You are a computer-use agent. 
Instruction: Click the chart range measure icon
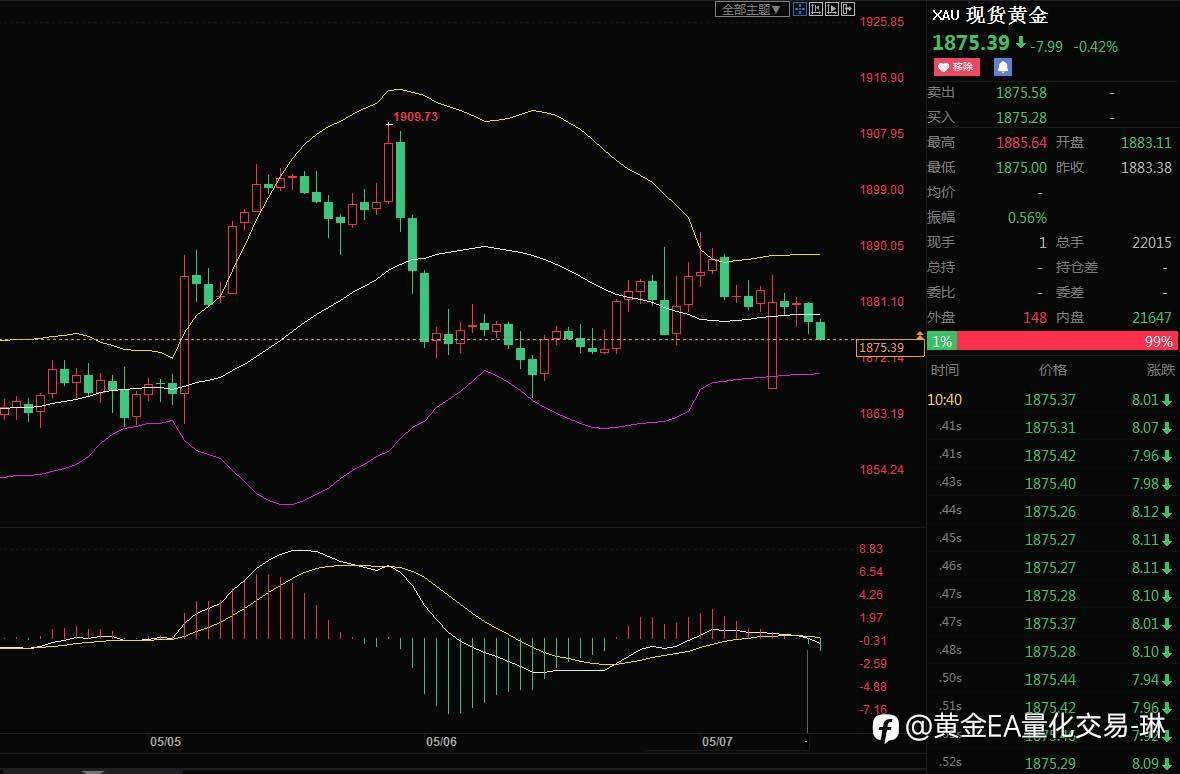tap(816, 9)
